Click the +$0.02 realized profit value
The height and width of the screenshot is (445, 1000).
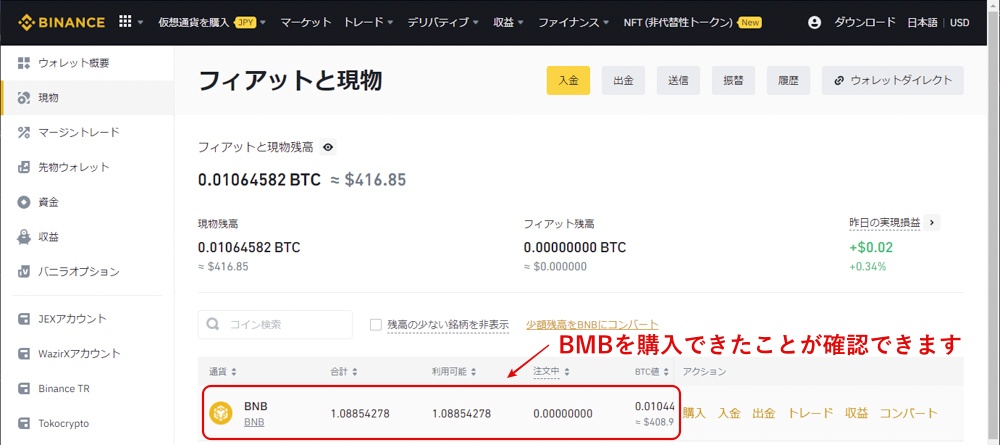click(871, 247)
